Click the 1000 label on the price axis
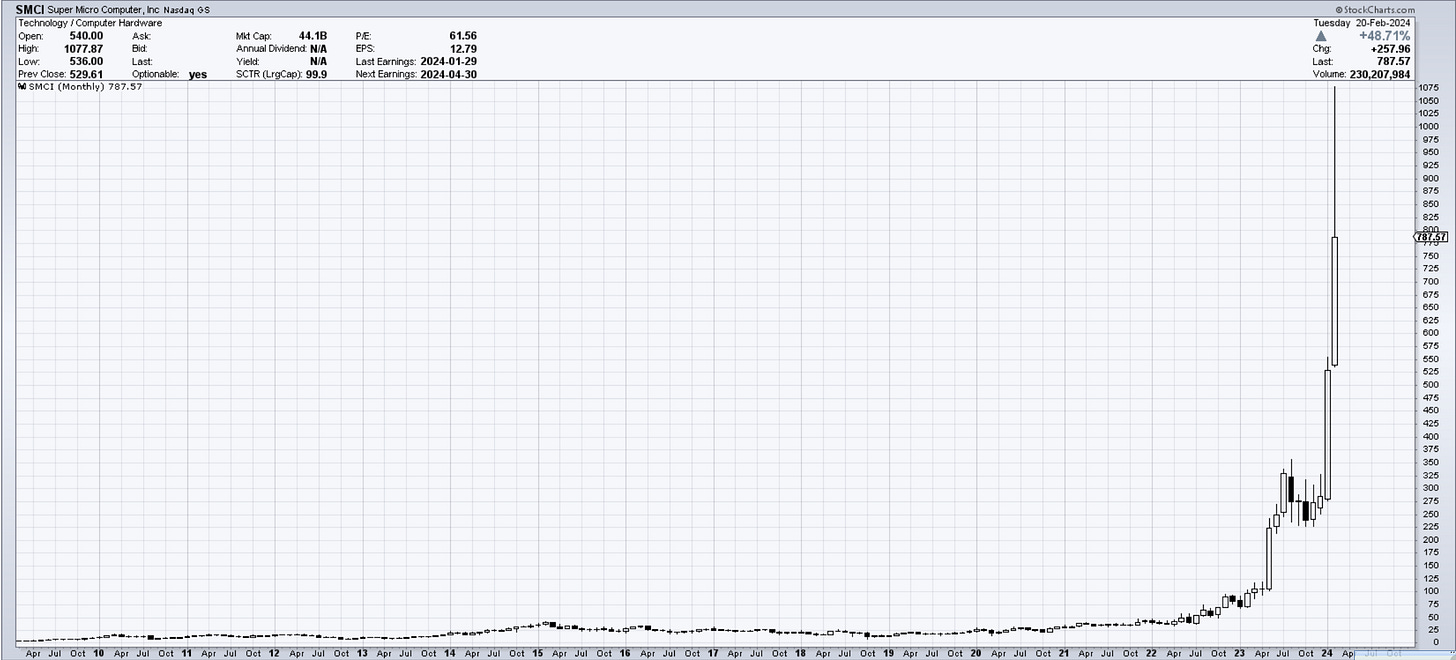1456x660 pixels. pos(1429,127)
